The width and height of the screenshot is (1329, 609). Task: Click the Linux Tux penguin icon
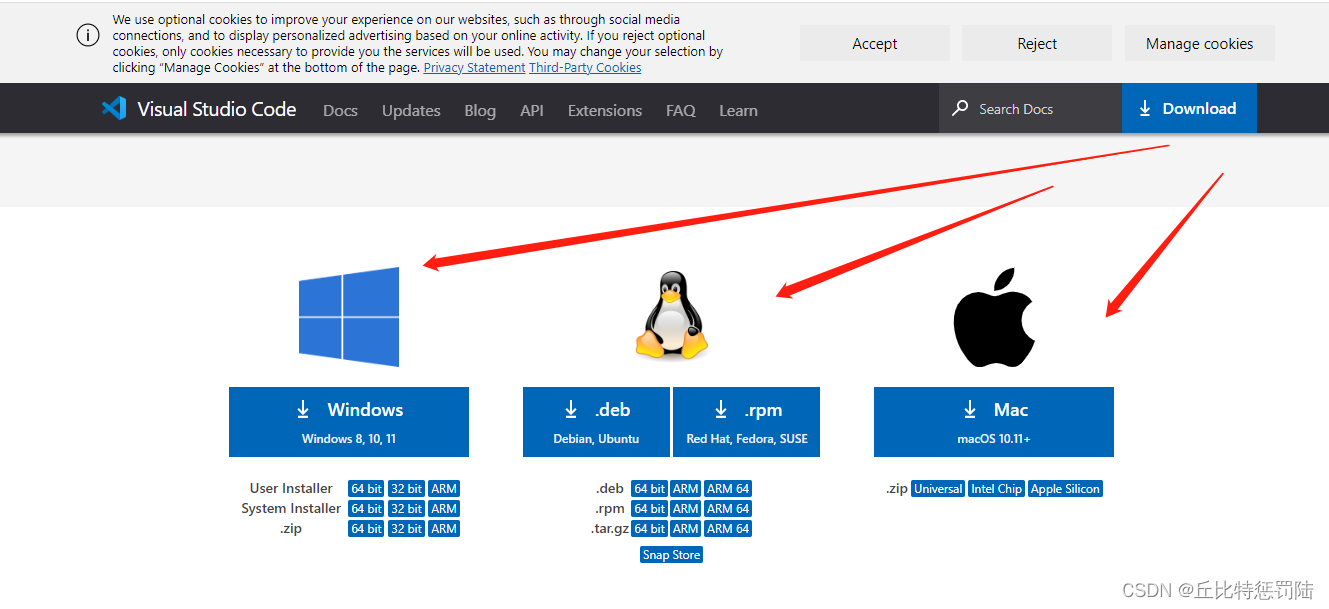click(x=671, y=315)
